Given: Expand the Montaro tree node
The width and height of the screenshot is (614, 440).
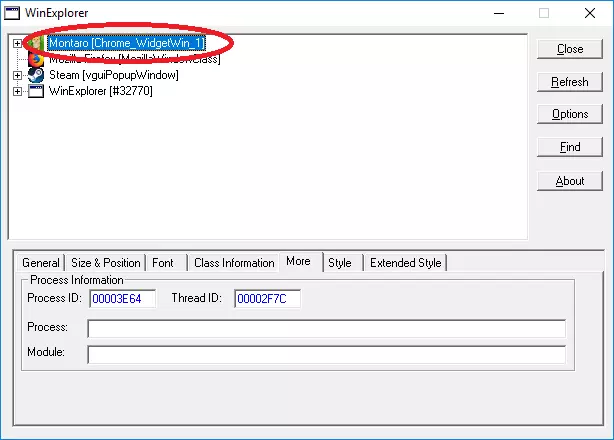Looking at the screenshot, I should point(17,43).
